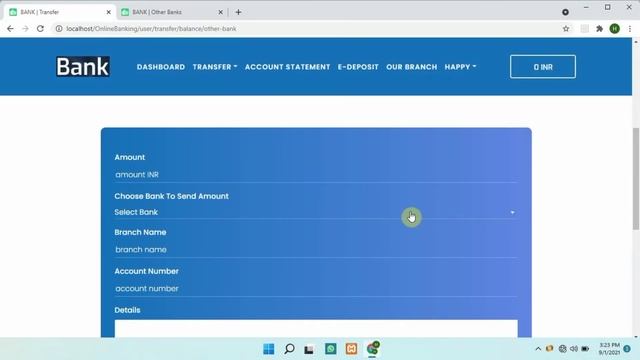This screenshot has height=360, width=640.
Task: Open the volume control in the tray
Action: pyautogui.click(x=574, y=349)
